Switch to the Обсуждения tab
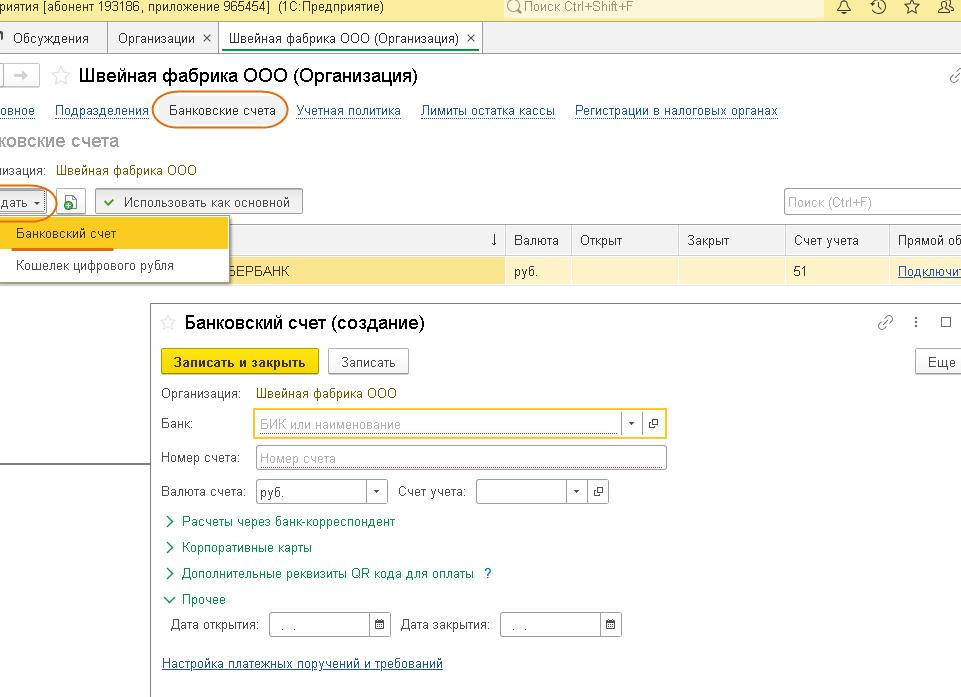The height and width of the screenshot is (697, 961). [x=50, y=38]
